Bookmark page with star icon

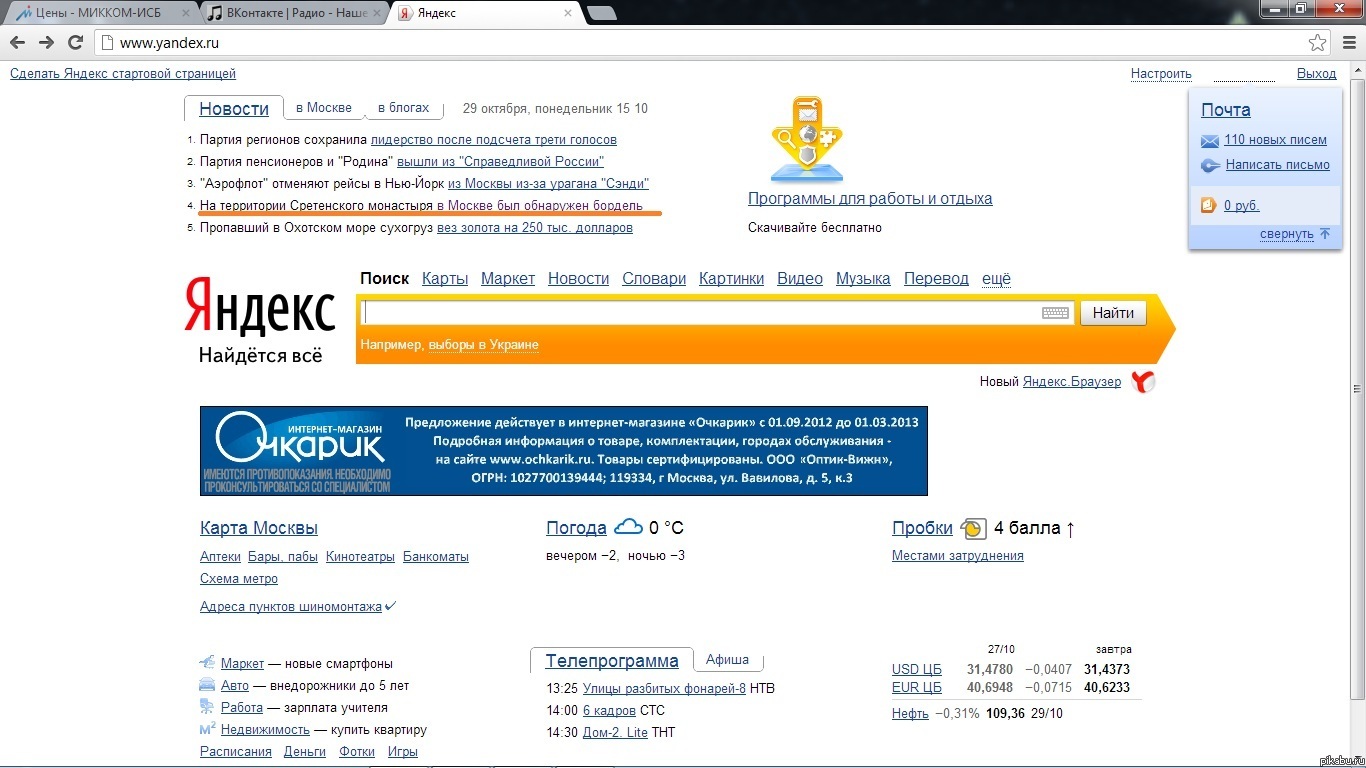point(1318,43)
